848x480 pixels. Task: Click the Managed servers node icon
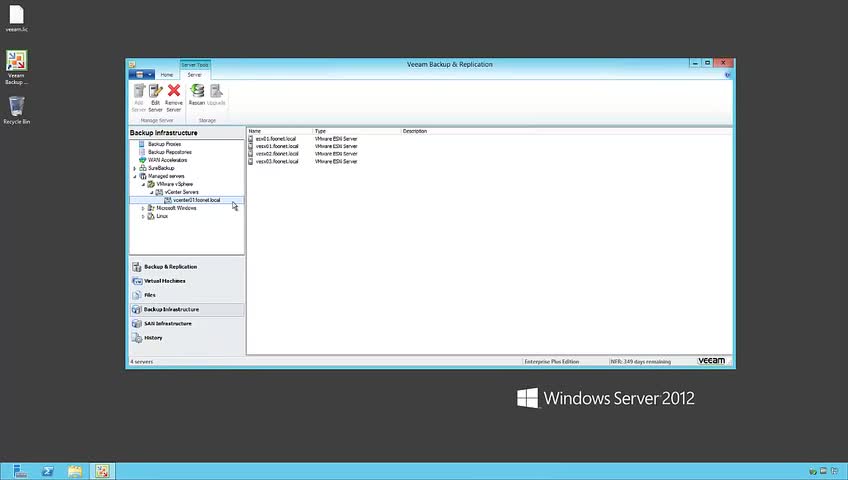pyautogui.click(x=143, y=176)
